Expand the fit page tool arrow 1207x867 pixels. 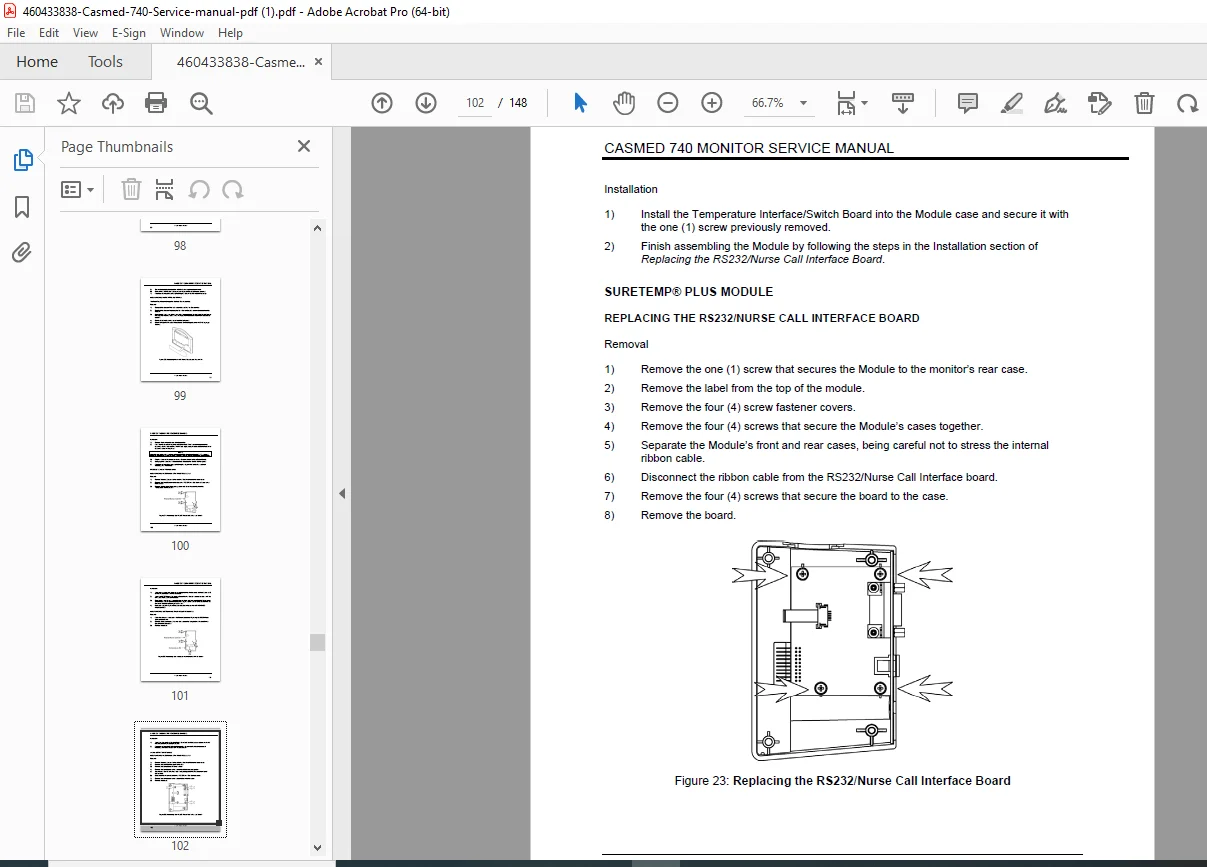point(865,103)
